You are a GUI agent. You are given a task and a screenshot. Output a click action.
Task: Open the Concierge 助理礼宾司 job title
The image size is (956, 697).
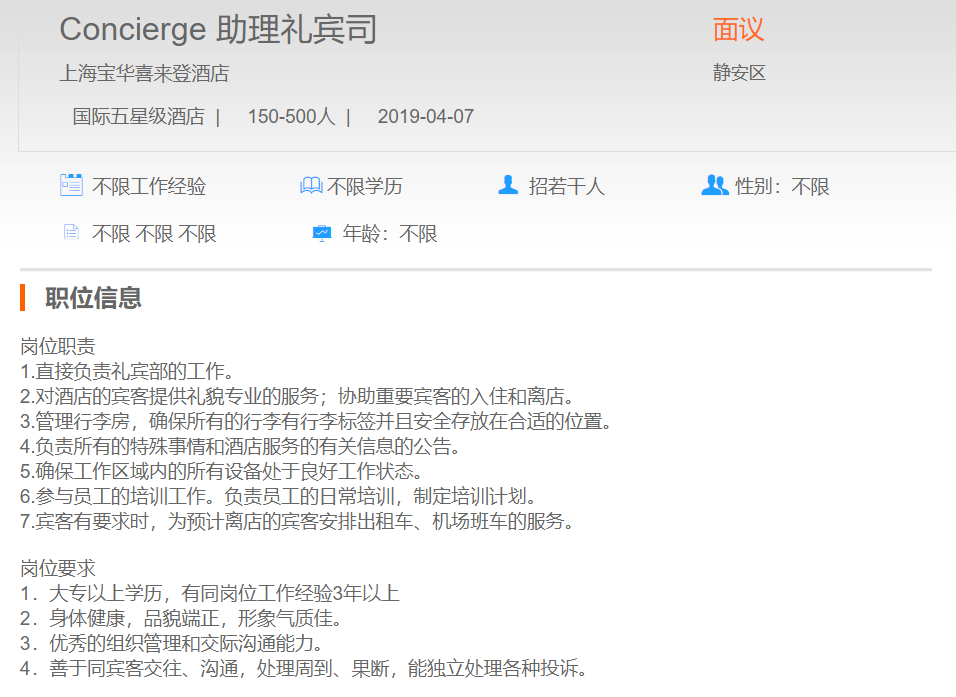pos(218,30)
